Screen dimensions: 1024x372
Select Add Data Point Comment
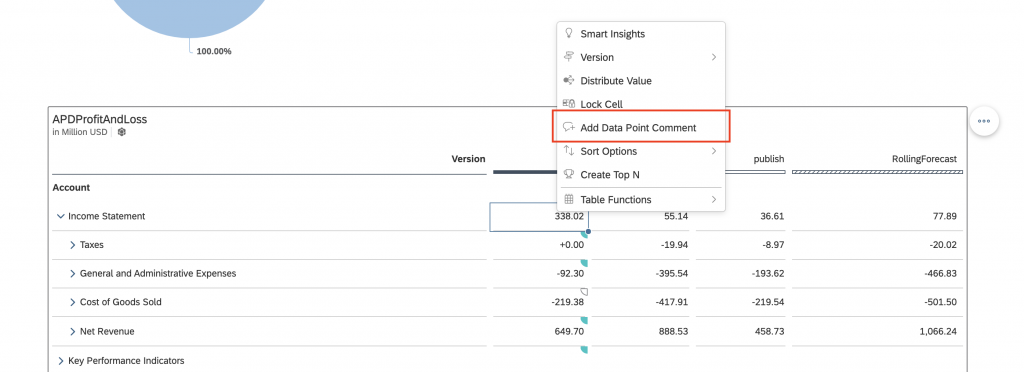641,128
